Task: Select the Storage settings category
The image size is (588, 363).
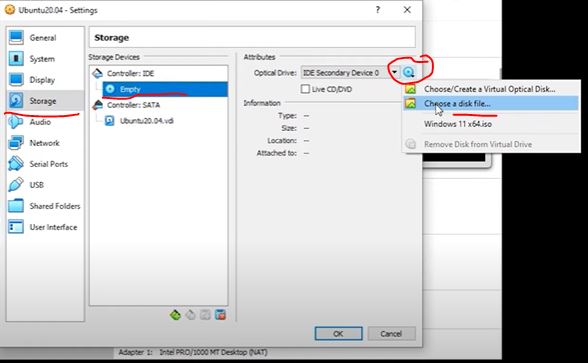Action: tap(45, 101)
